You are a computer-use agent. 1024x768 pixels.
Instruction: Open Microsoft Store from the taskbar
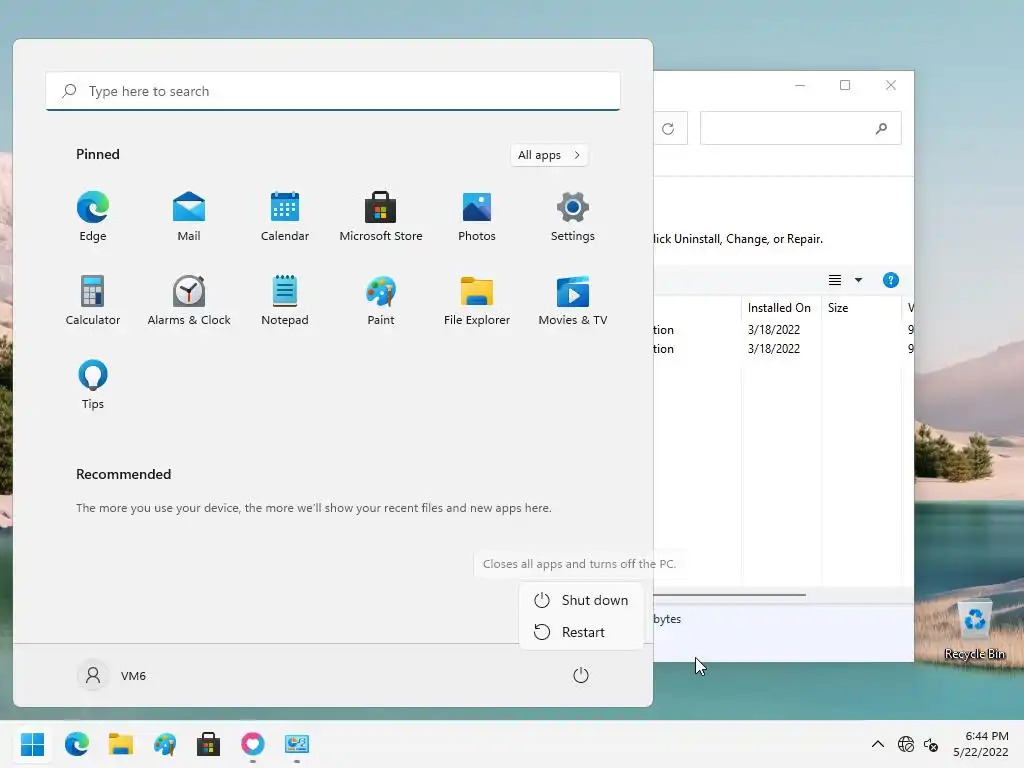click(x=208, y=744)
